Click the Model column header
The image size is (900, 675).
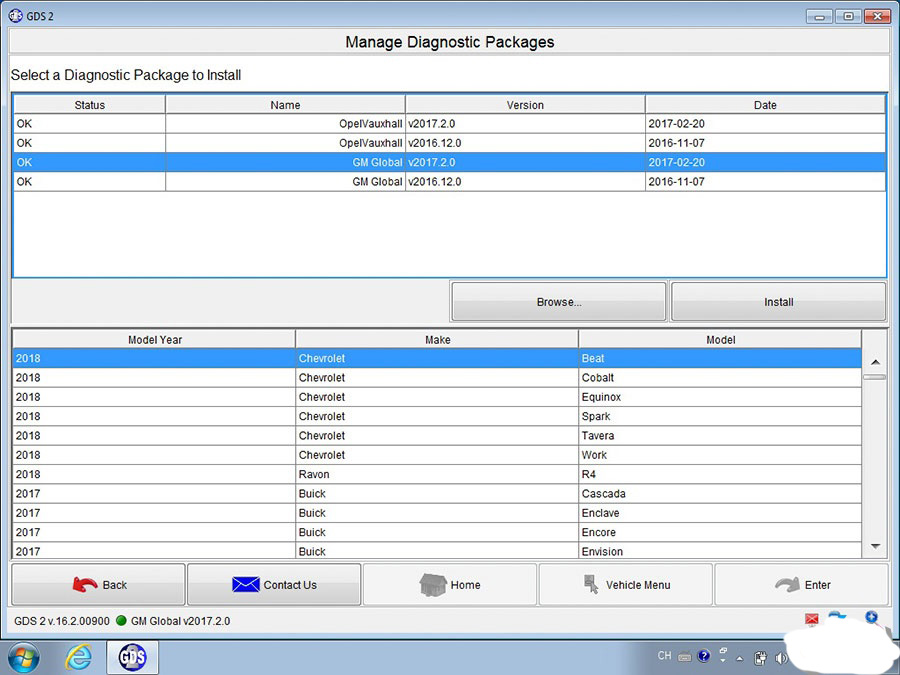click(x=720, y=339)
